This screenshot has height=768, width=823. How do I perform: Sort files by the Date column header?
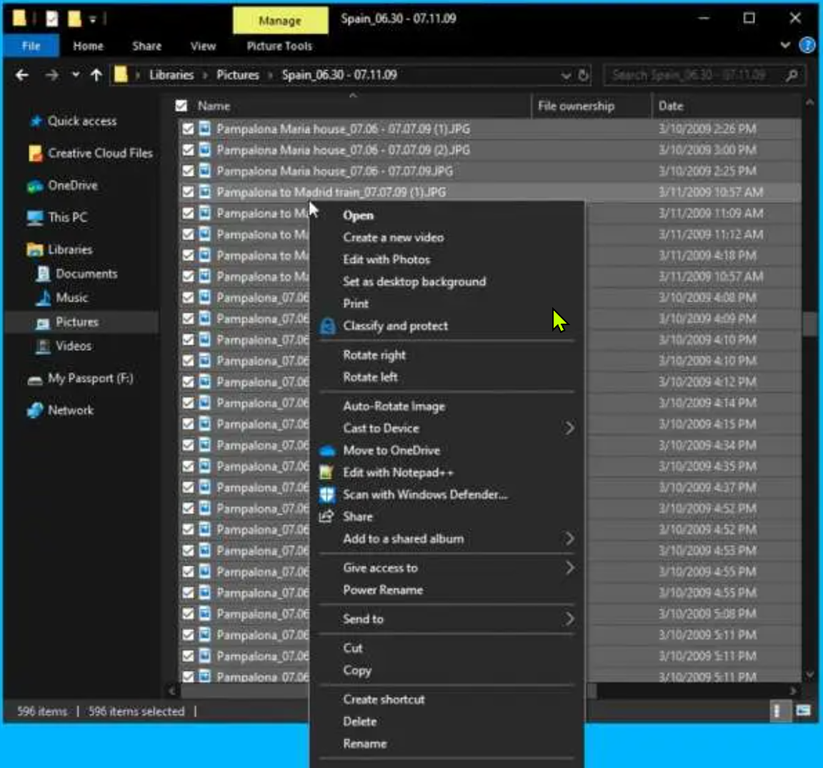tap(671, 106)
